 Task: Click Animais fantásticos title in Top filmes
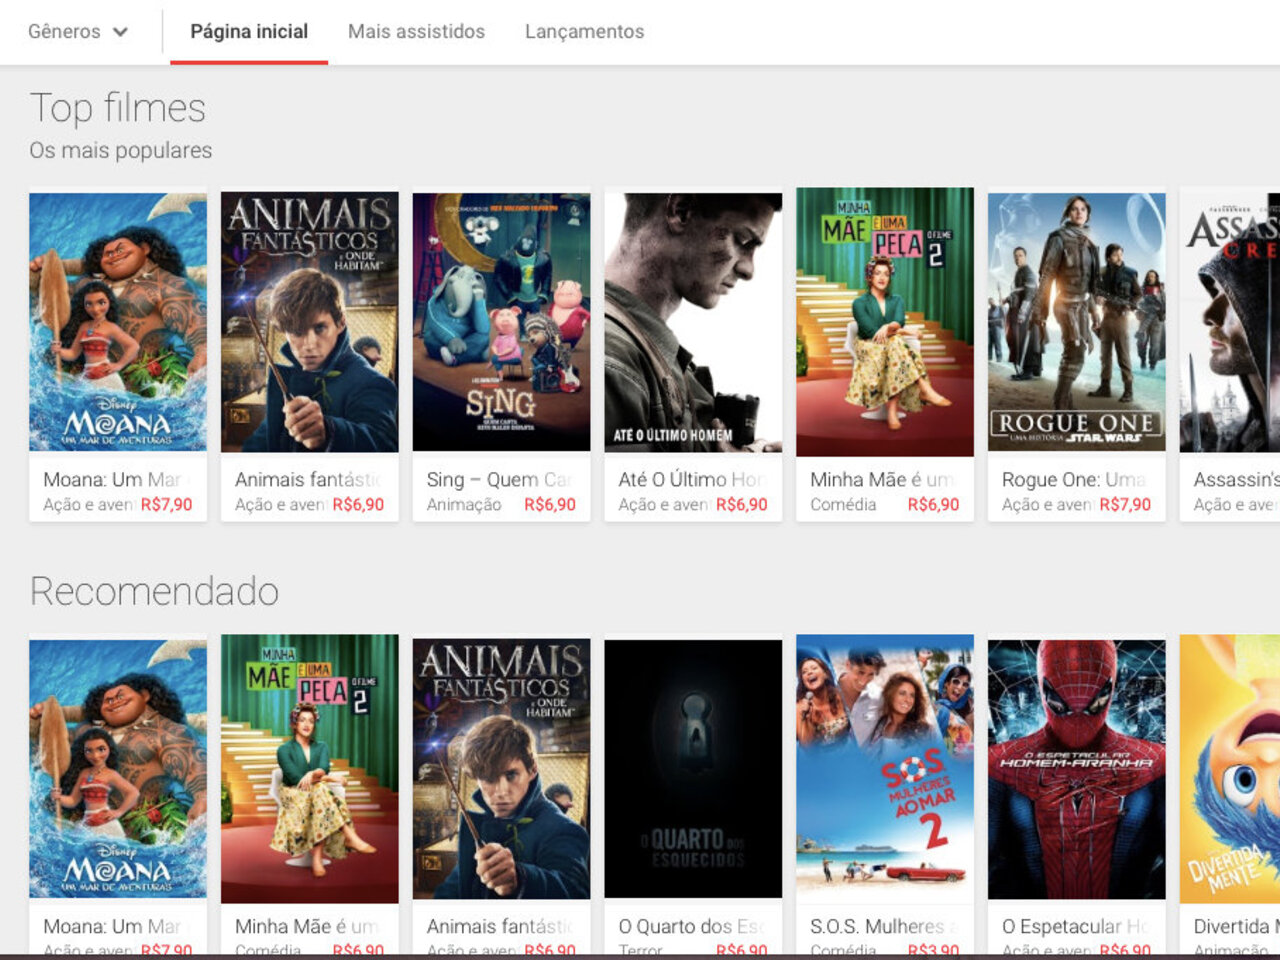tap(308, 479)
